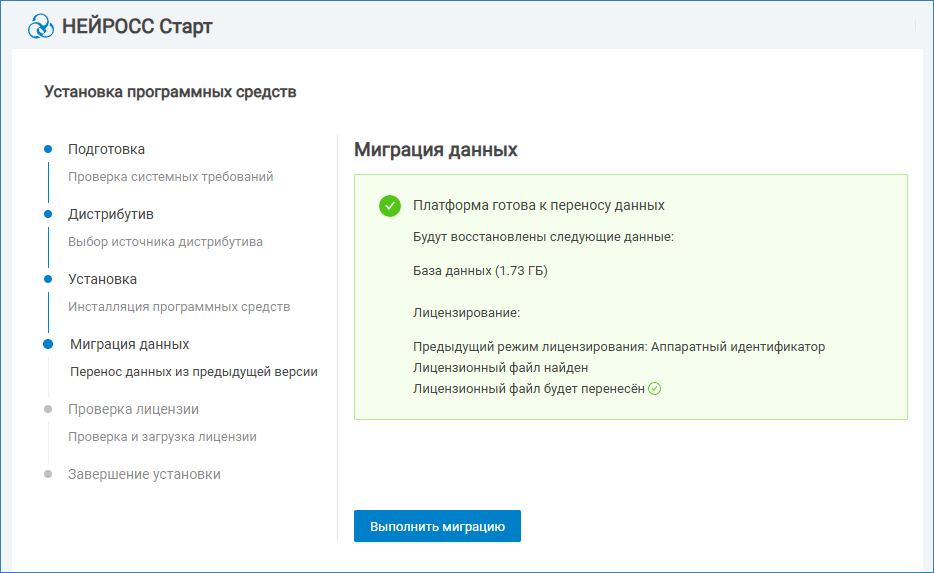Select the Проверка лицензии step label

coord(133,409)
